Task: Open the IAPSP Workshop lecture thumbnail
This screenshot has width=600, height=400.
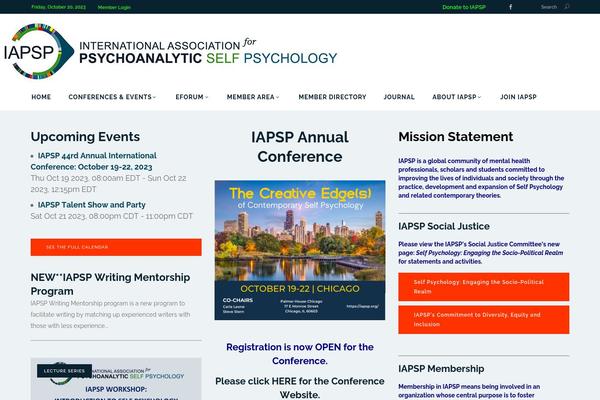Action: pyautogui.click(x=116, y=379)
